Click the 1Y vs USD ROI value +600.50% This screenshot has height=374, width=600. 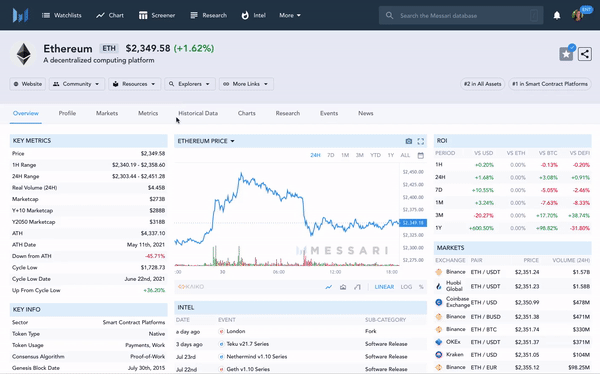481,228
